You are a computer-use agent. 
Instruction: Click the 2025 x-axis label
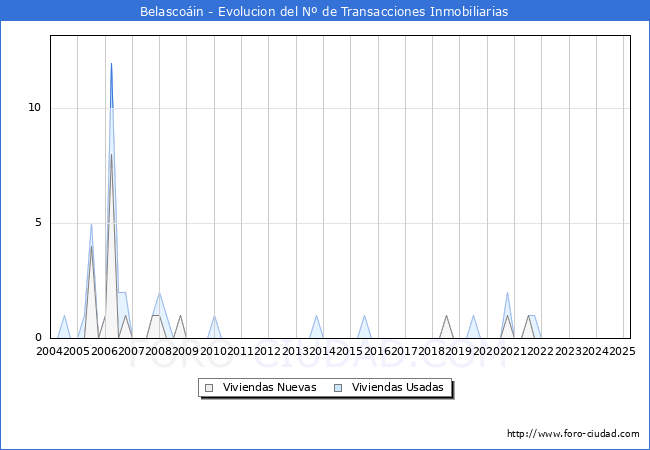[x=622, y=351]
